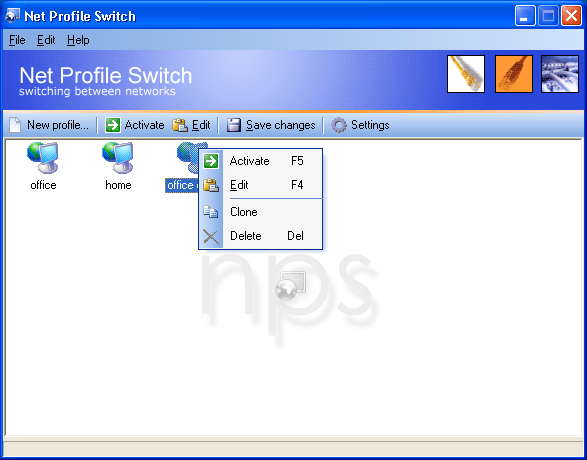Click the blue cables thumbnail in banner
Screen dimensions: 587x460
point(560,74)
